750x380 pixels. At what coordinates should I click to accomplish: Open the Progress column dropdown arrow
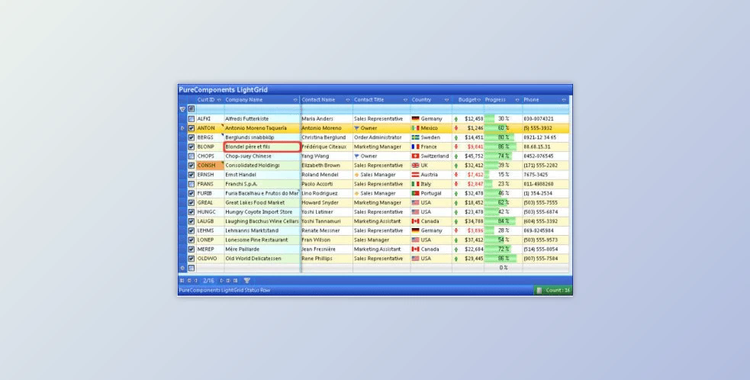[x=517, y=100]
